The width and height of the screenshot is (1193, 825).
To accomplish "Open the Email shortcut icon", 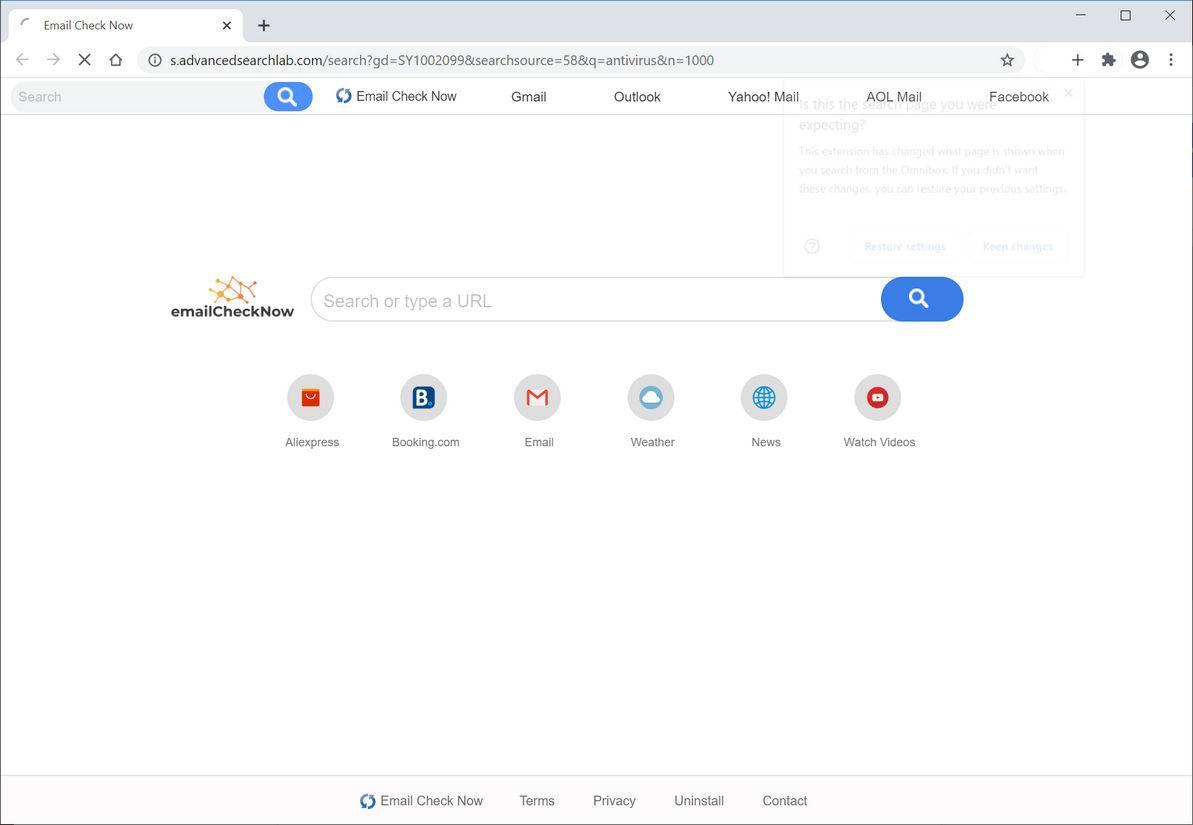I will point(537,397).
